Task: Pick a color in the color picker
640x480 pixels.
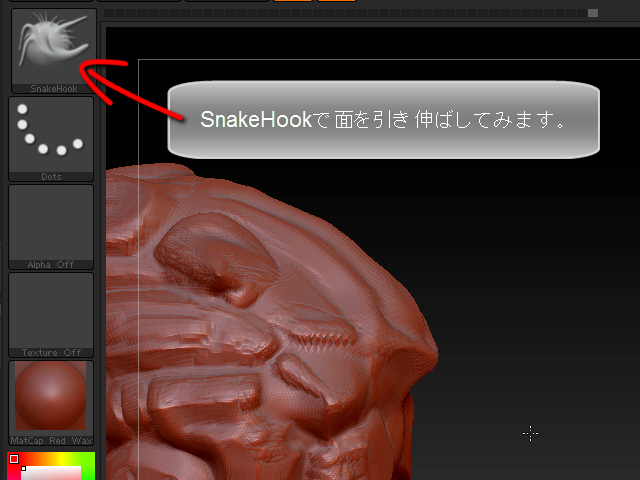Action: pos(51,466)
